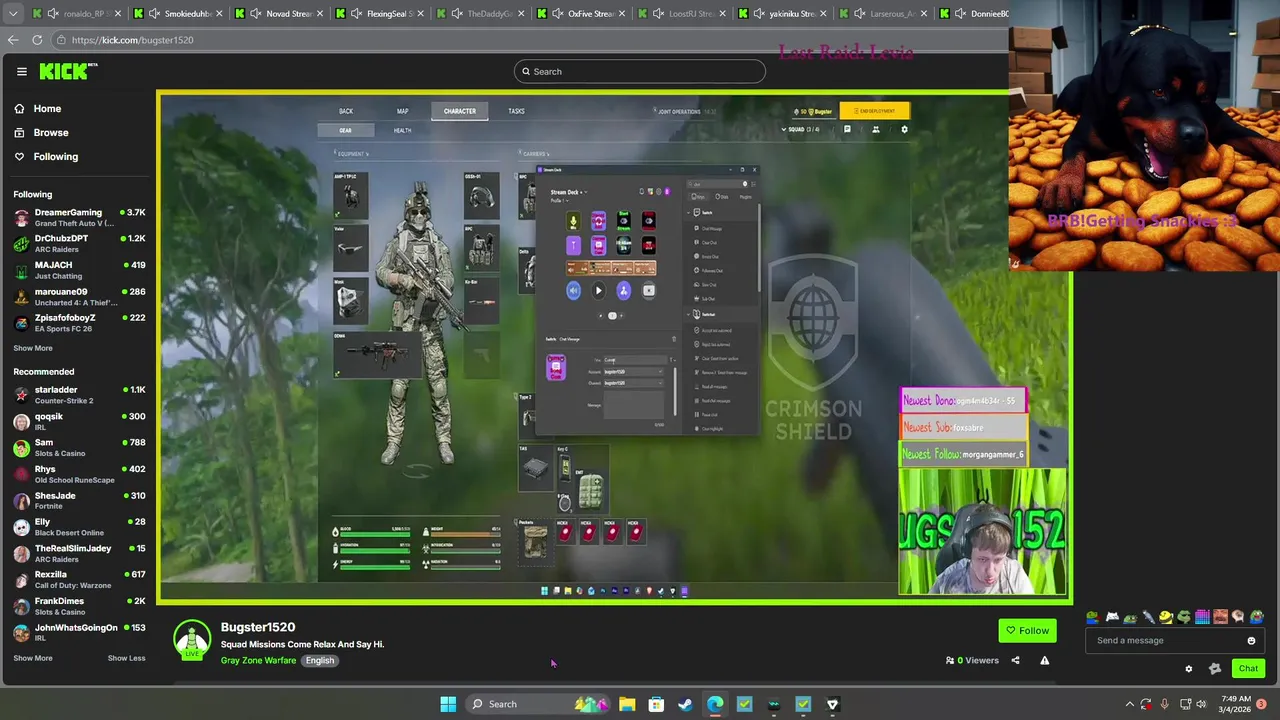
Task: Open the Gray Zone Warfare category link
Action: (258, 660)
